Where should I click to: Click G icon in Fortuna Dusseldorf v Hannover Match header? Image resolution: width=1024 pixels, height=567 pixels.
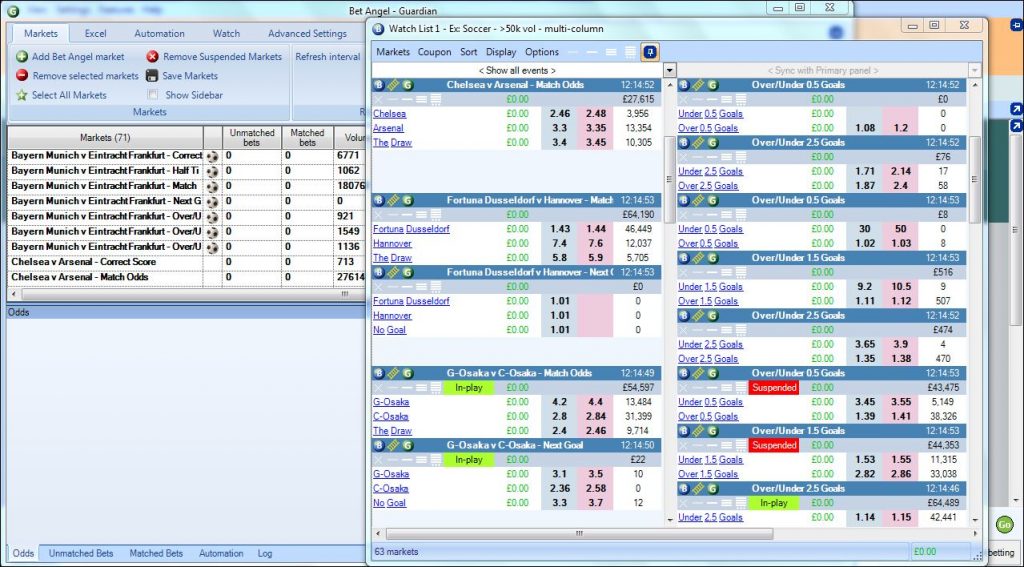(x=408, y=200)
